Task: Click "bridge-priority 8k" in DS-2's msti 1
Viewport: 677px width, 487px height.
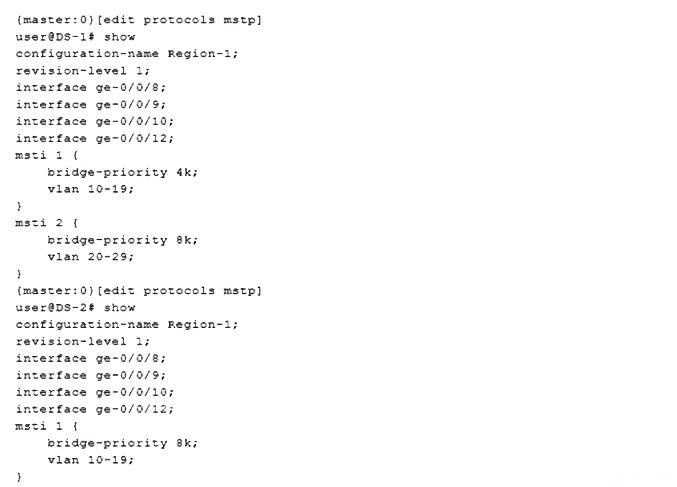Action: coord(122,443)
